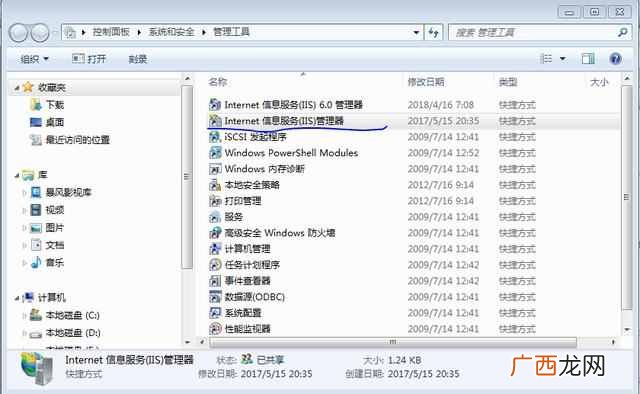Click the refresh button beside address bar

coord(433,32)
